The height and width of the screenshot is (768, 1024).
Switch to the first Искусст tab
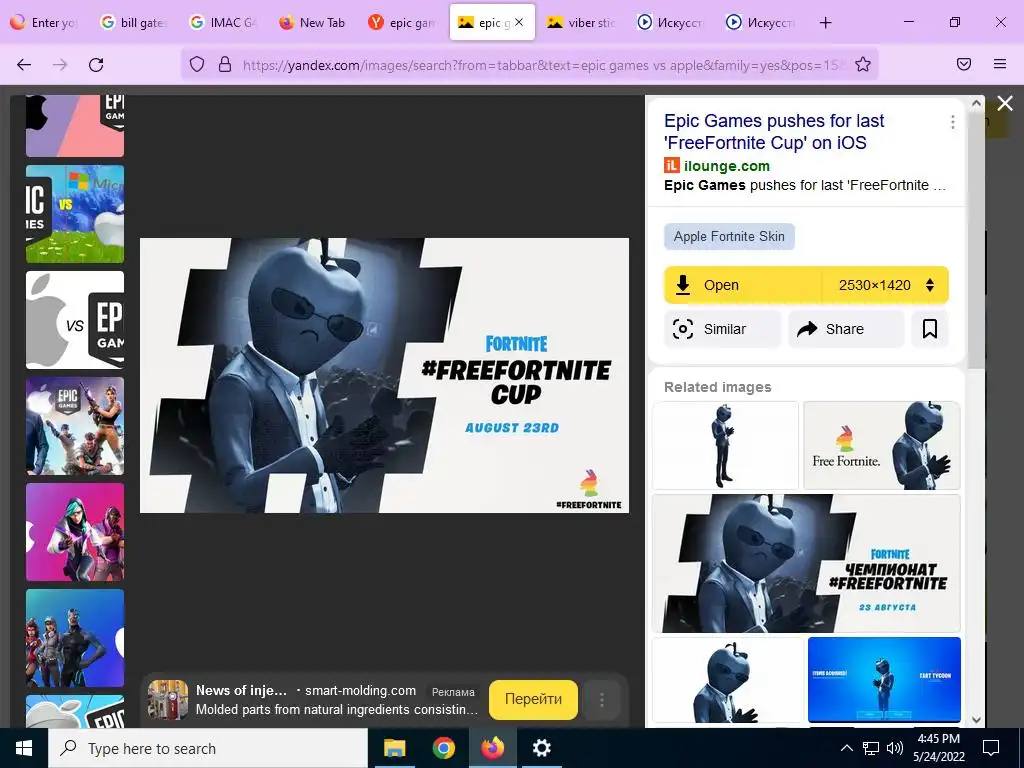coord(671,23)
